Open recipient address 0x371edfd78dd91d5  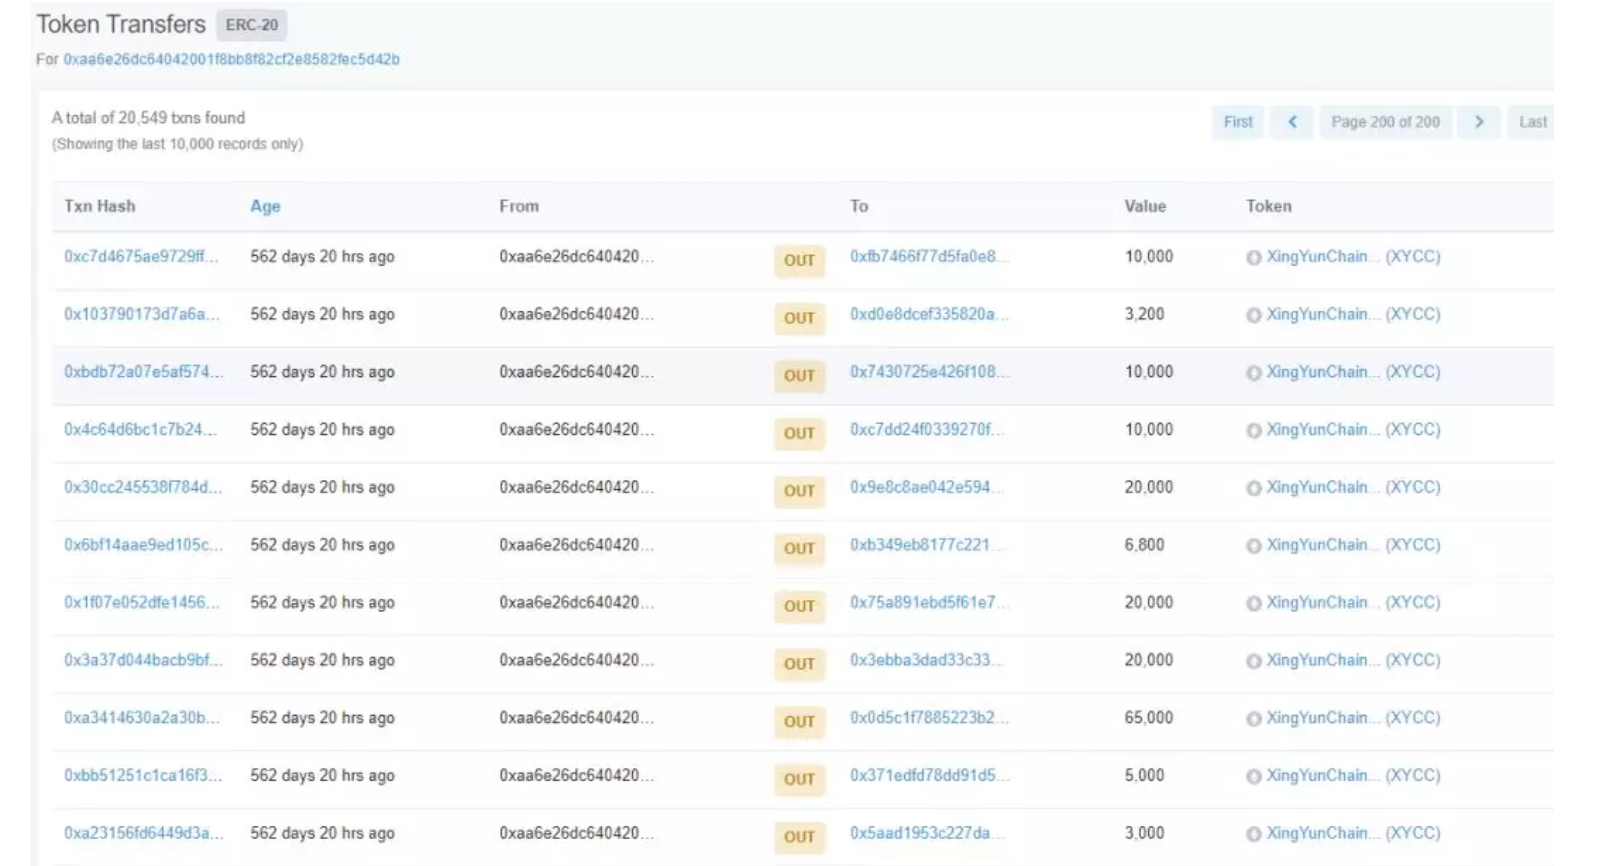coord(929,775)
